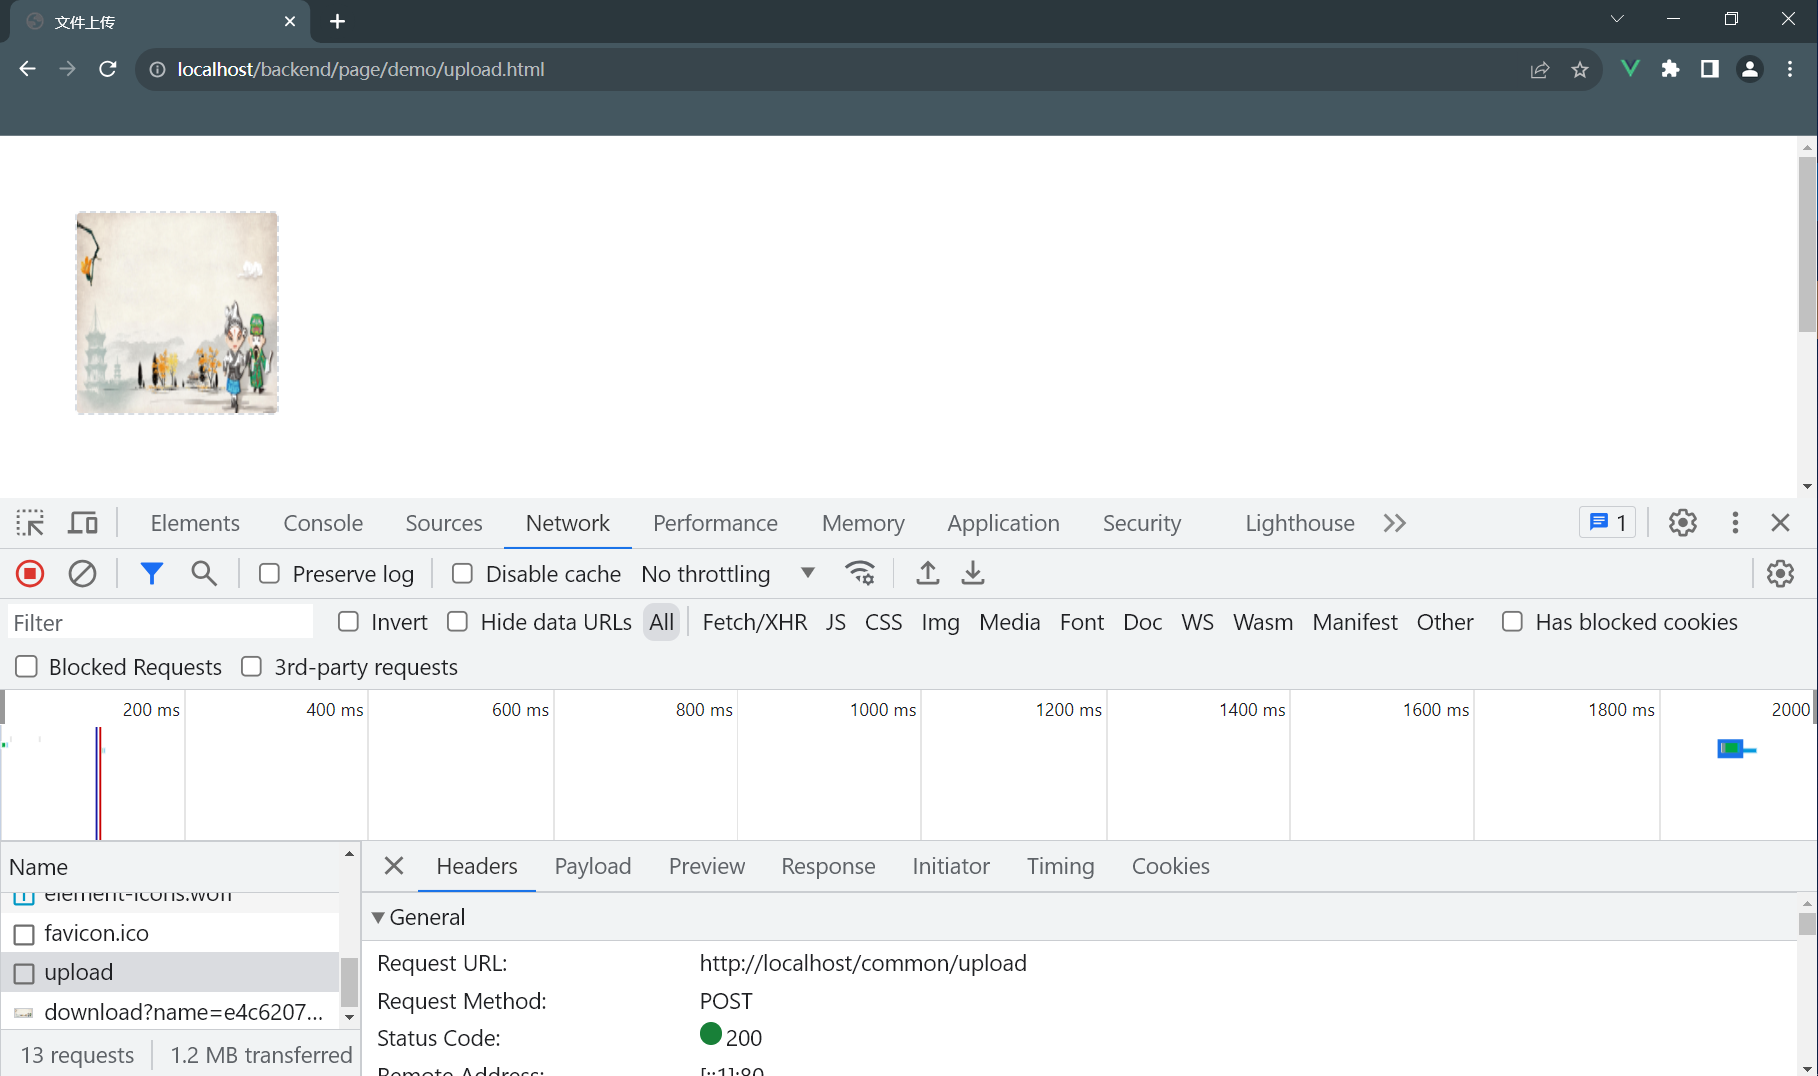Toggle the device toolbar icon

(x=83, y=523)
